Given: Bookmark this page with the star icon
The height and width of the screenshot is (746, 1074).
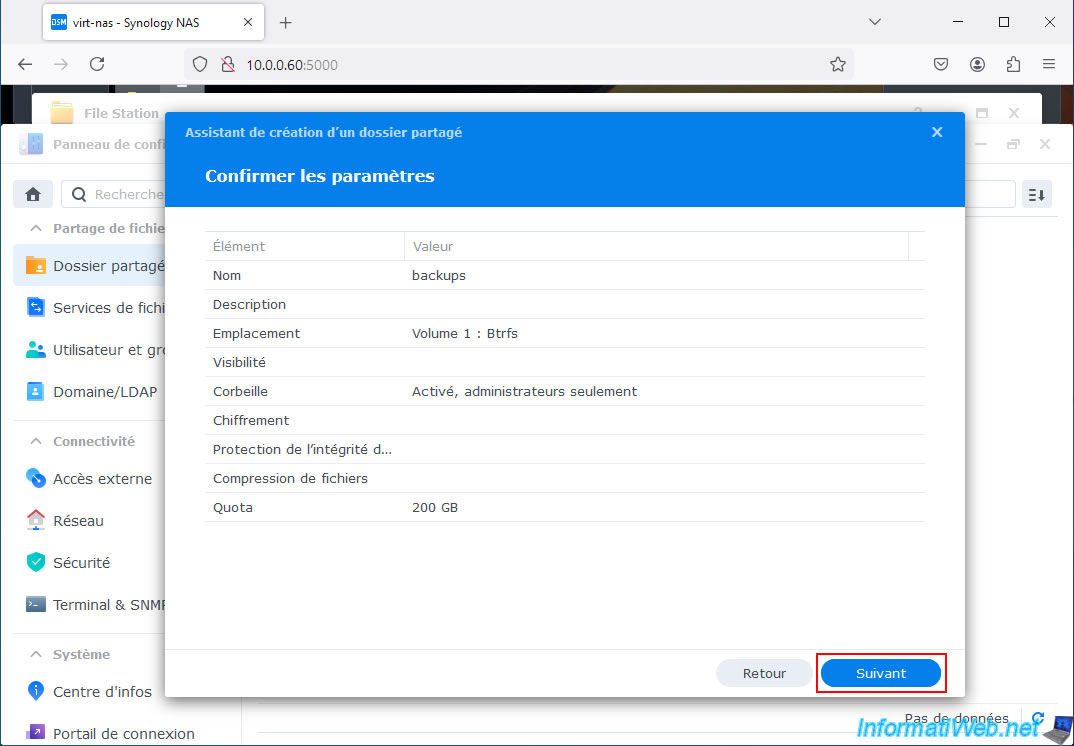Looking at the screenshot, I should (838, 64).
